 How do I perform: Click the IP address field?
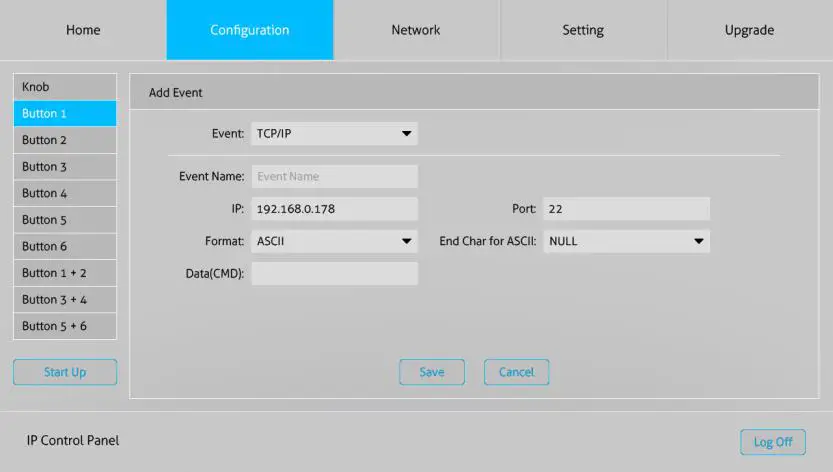point(335,209)
